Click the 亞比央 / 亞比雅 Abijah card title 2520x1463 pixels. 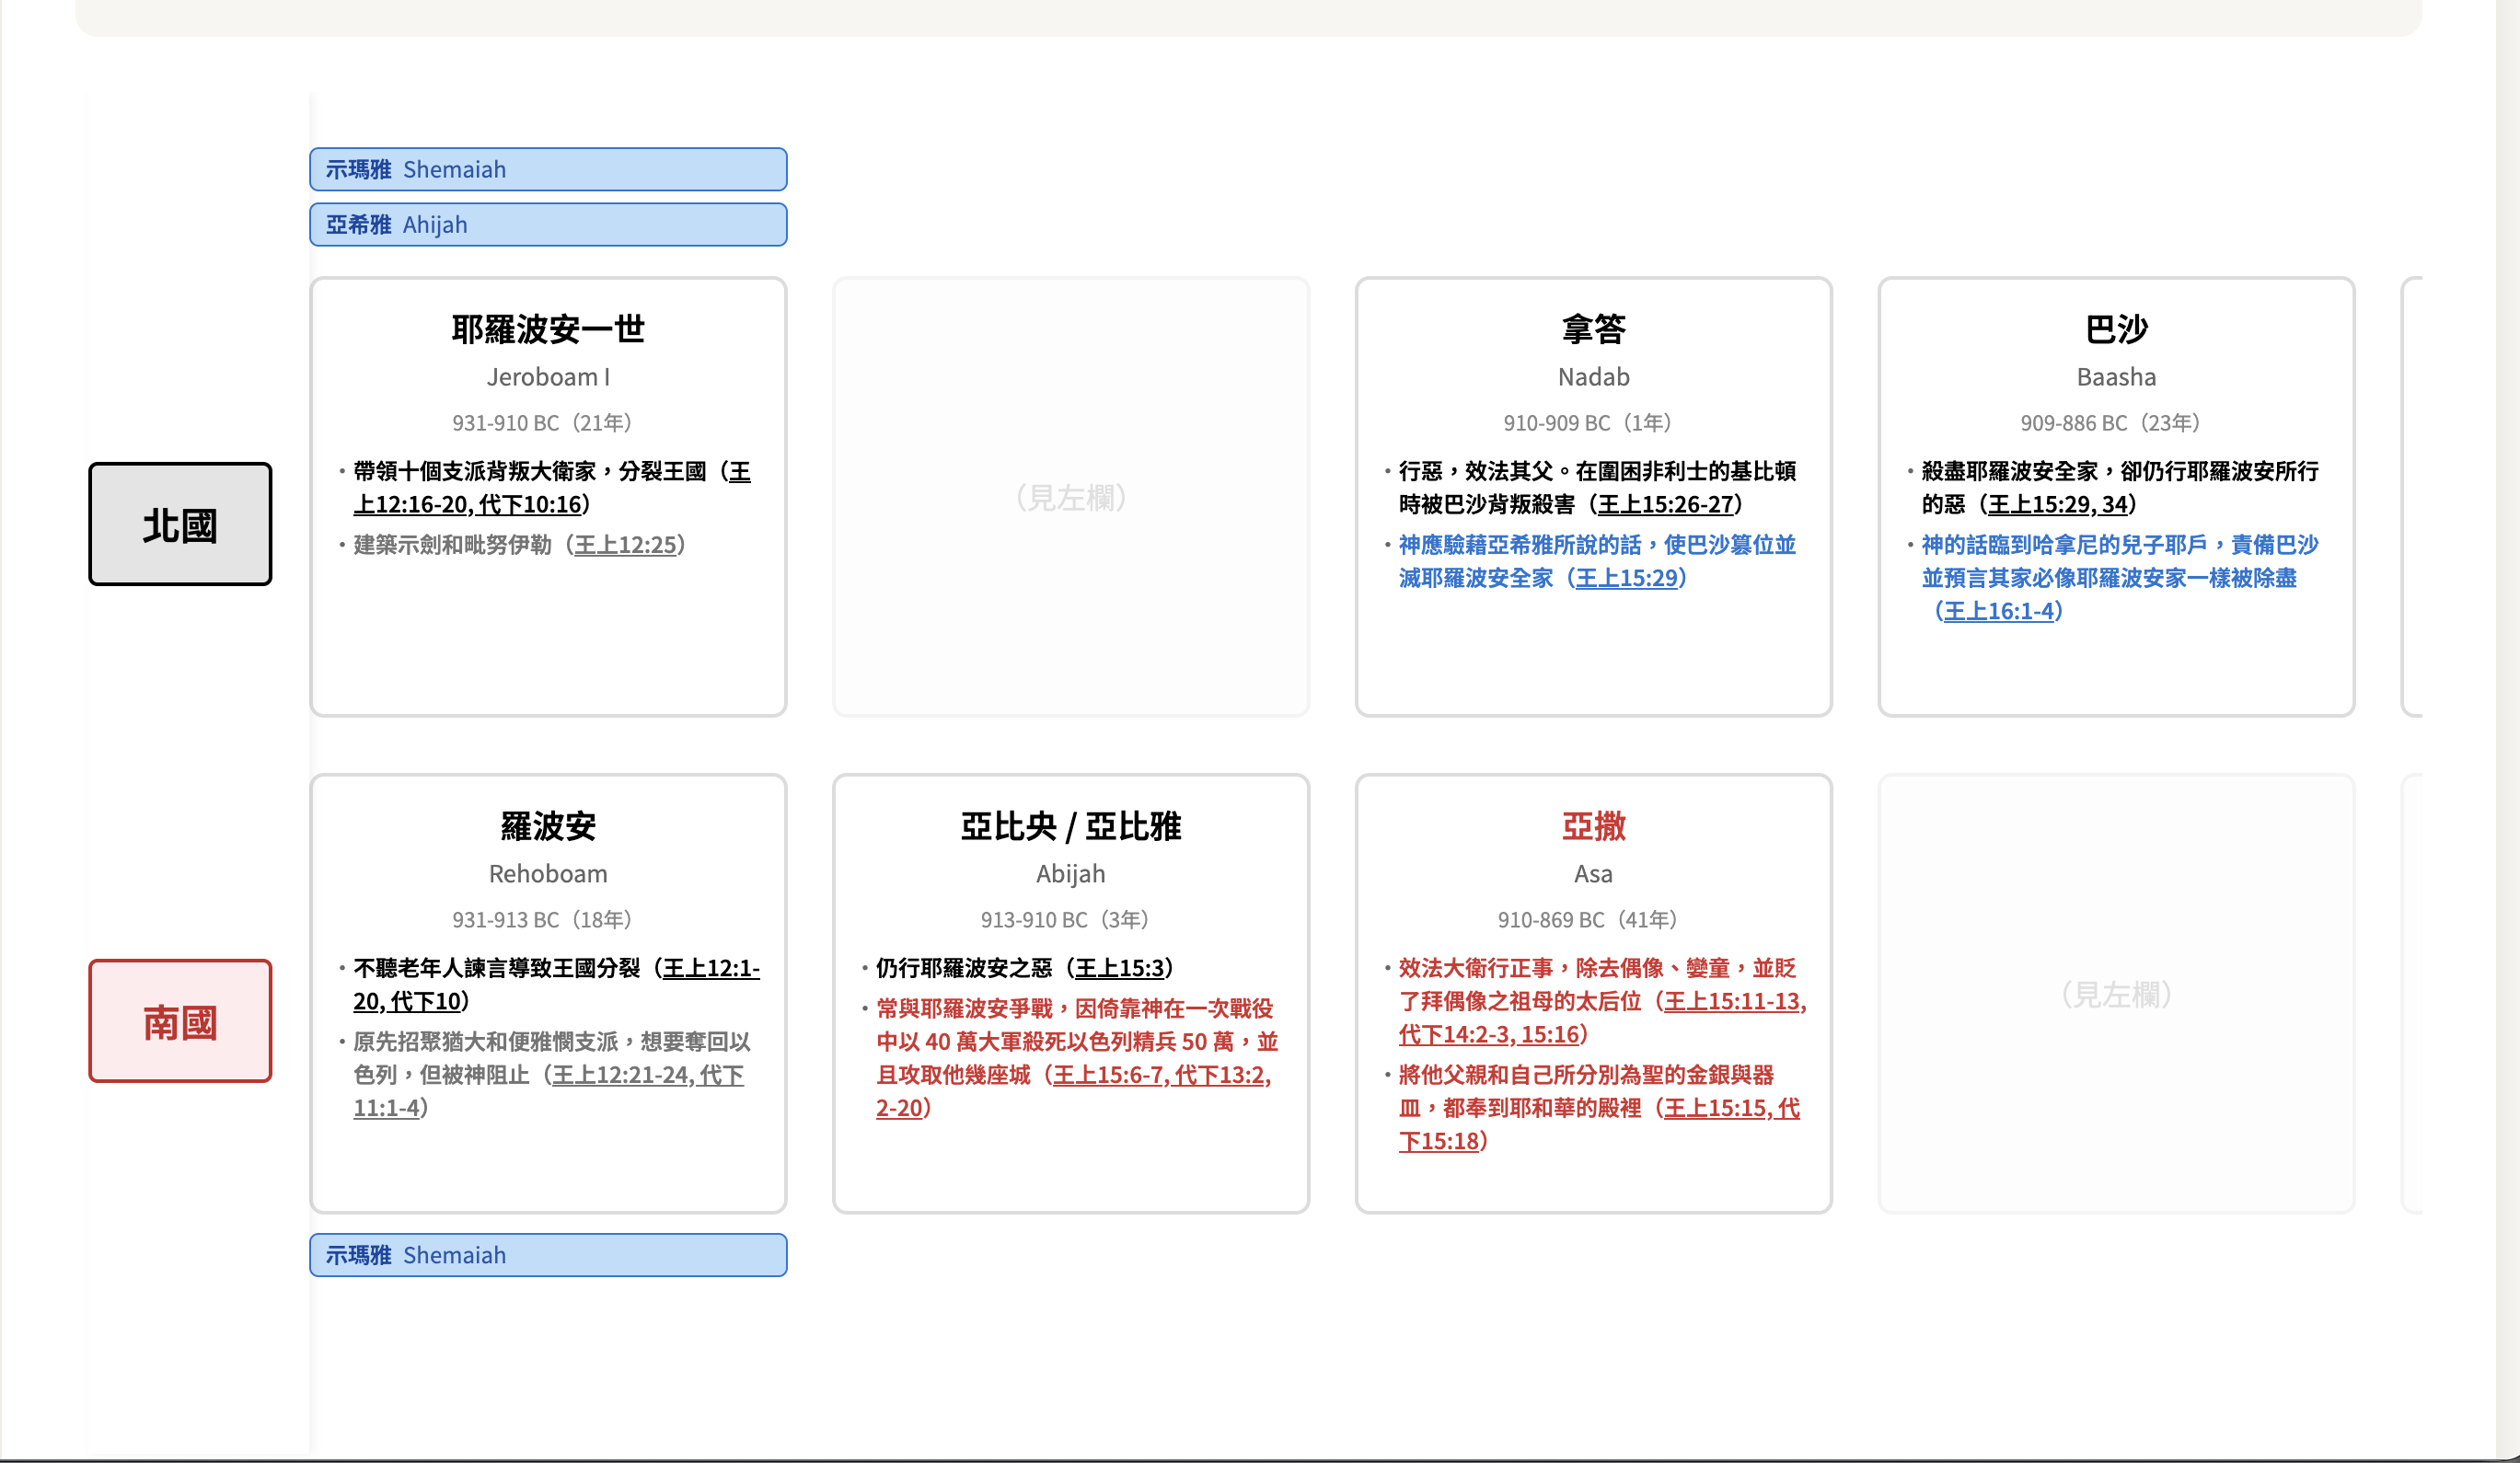(x=1070, y=826)
